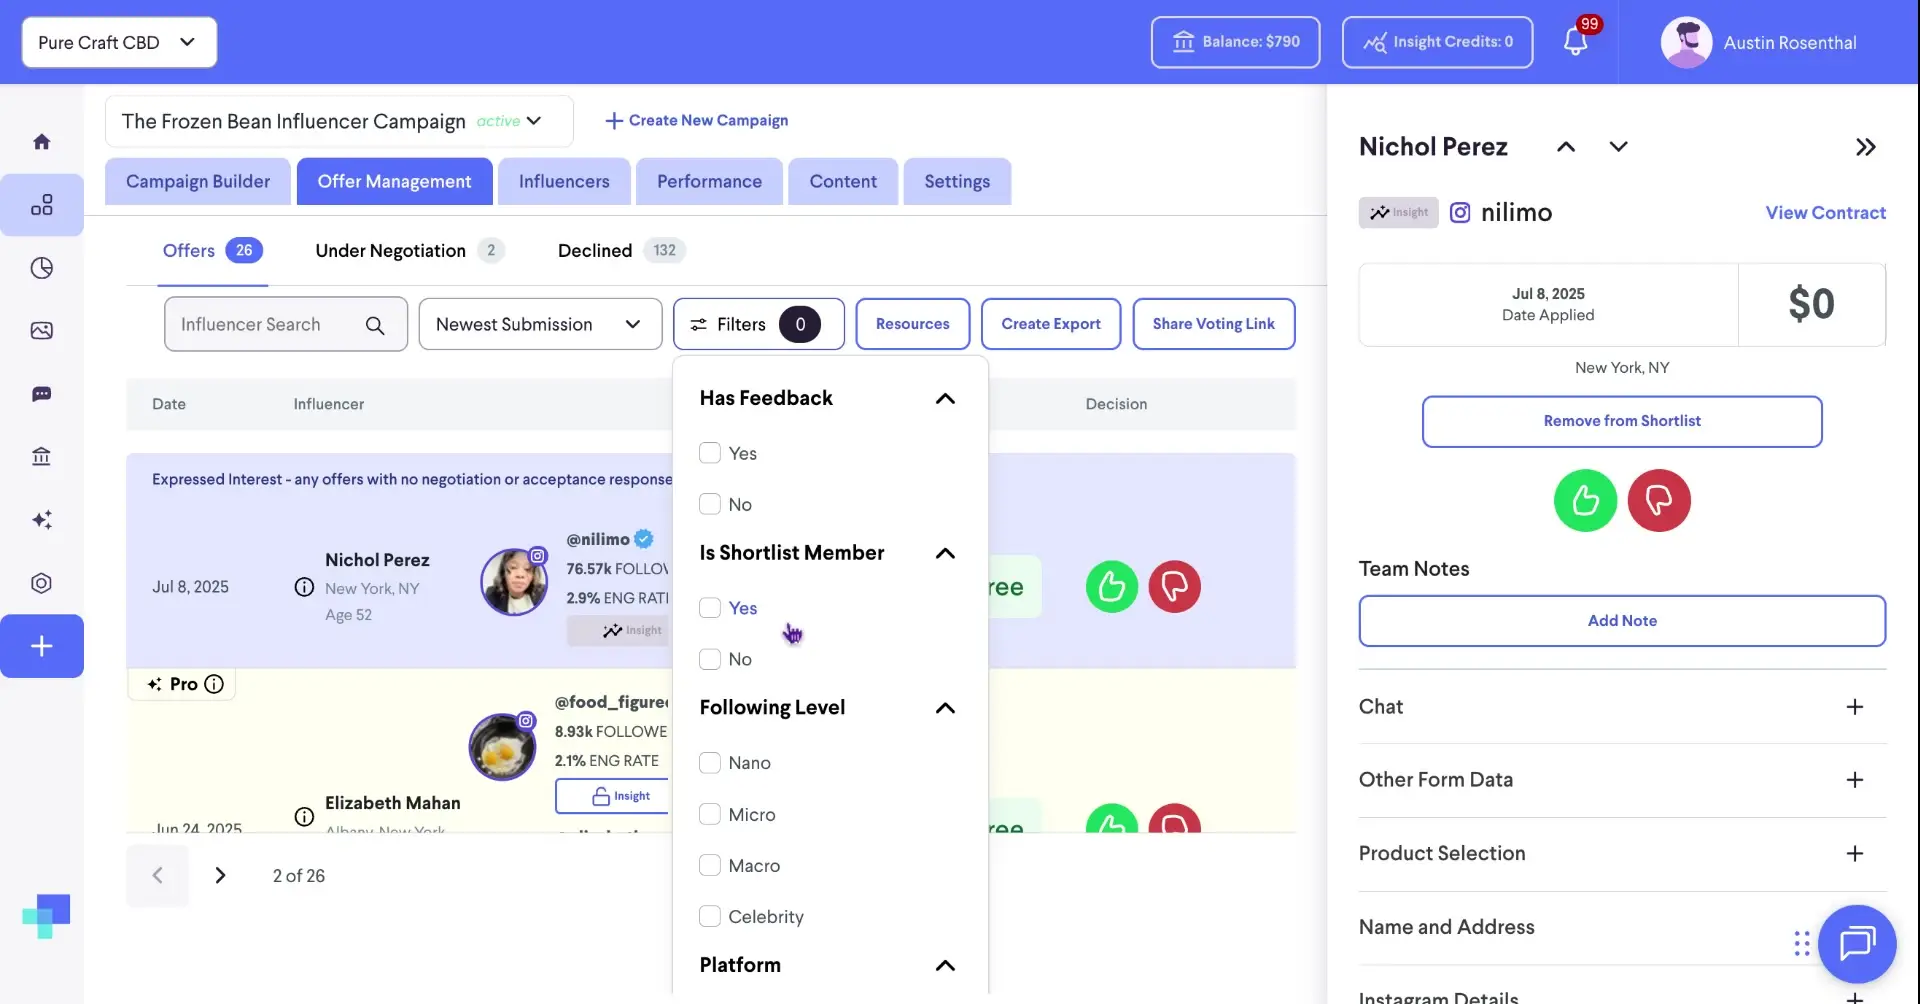Viewport: 1920px width, 1004px height.
Task: Click the Instagram icon next to nilimo
Action: [x=1460, y=212]
